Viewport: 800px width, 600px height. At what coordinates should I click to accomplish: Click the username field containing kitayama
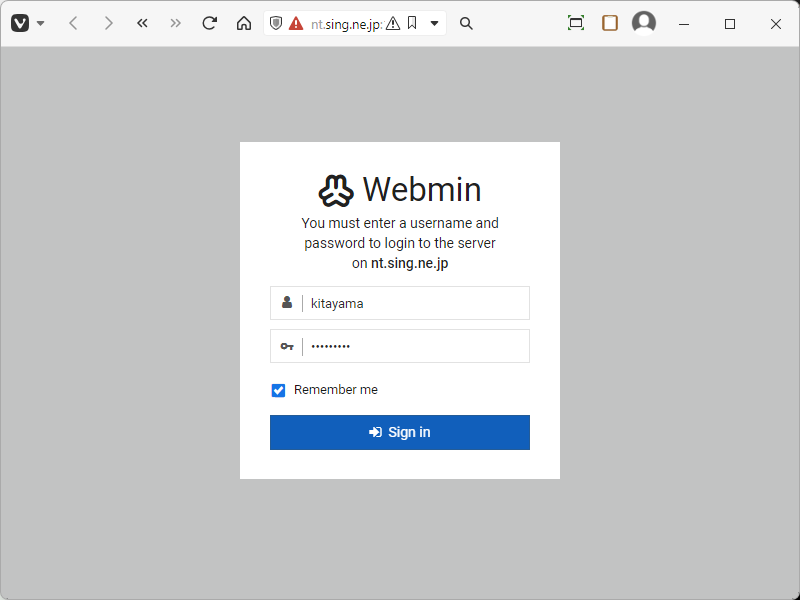400,303
